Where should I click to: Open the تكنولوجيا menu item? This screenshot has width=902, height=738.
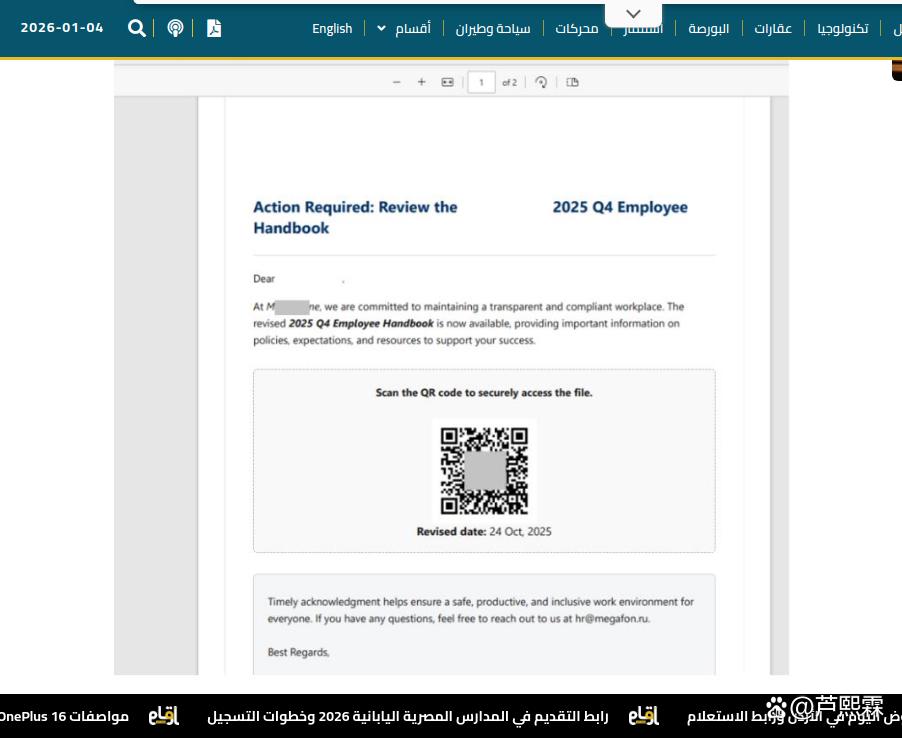(x=843, y=28)
